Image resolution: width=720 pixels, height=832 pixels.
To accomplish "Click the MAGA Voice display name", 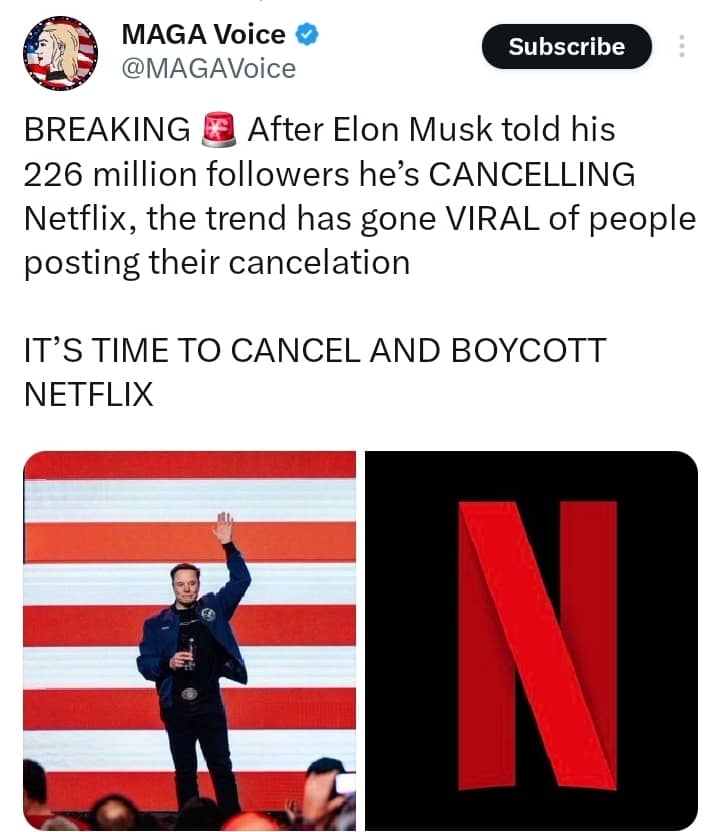I will [203, 35].
